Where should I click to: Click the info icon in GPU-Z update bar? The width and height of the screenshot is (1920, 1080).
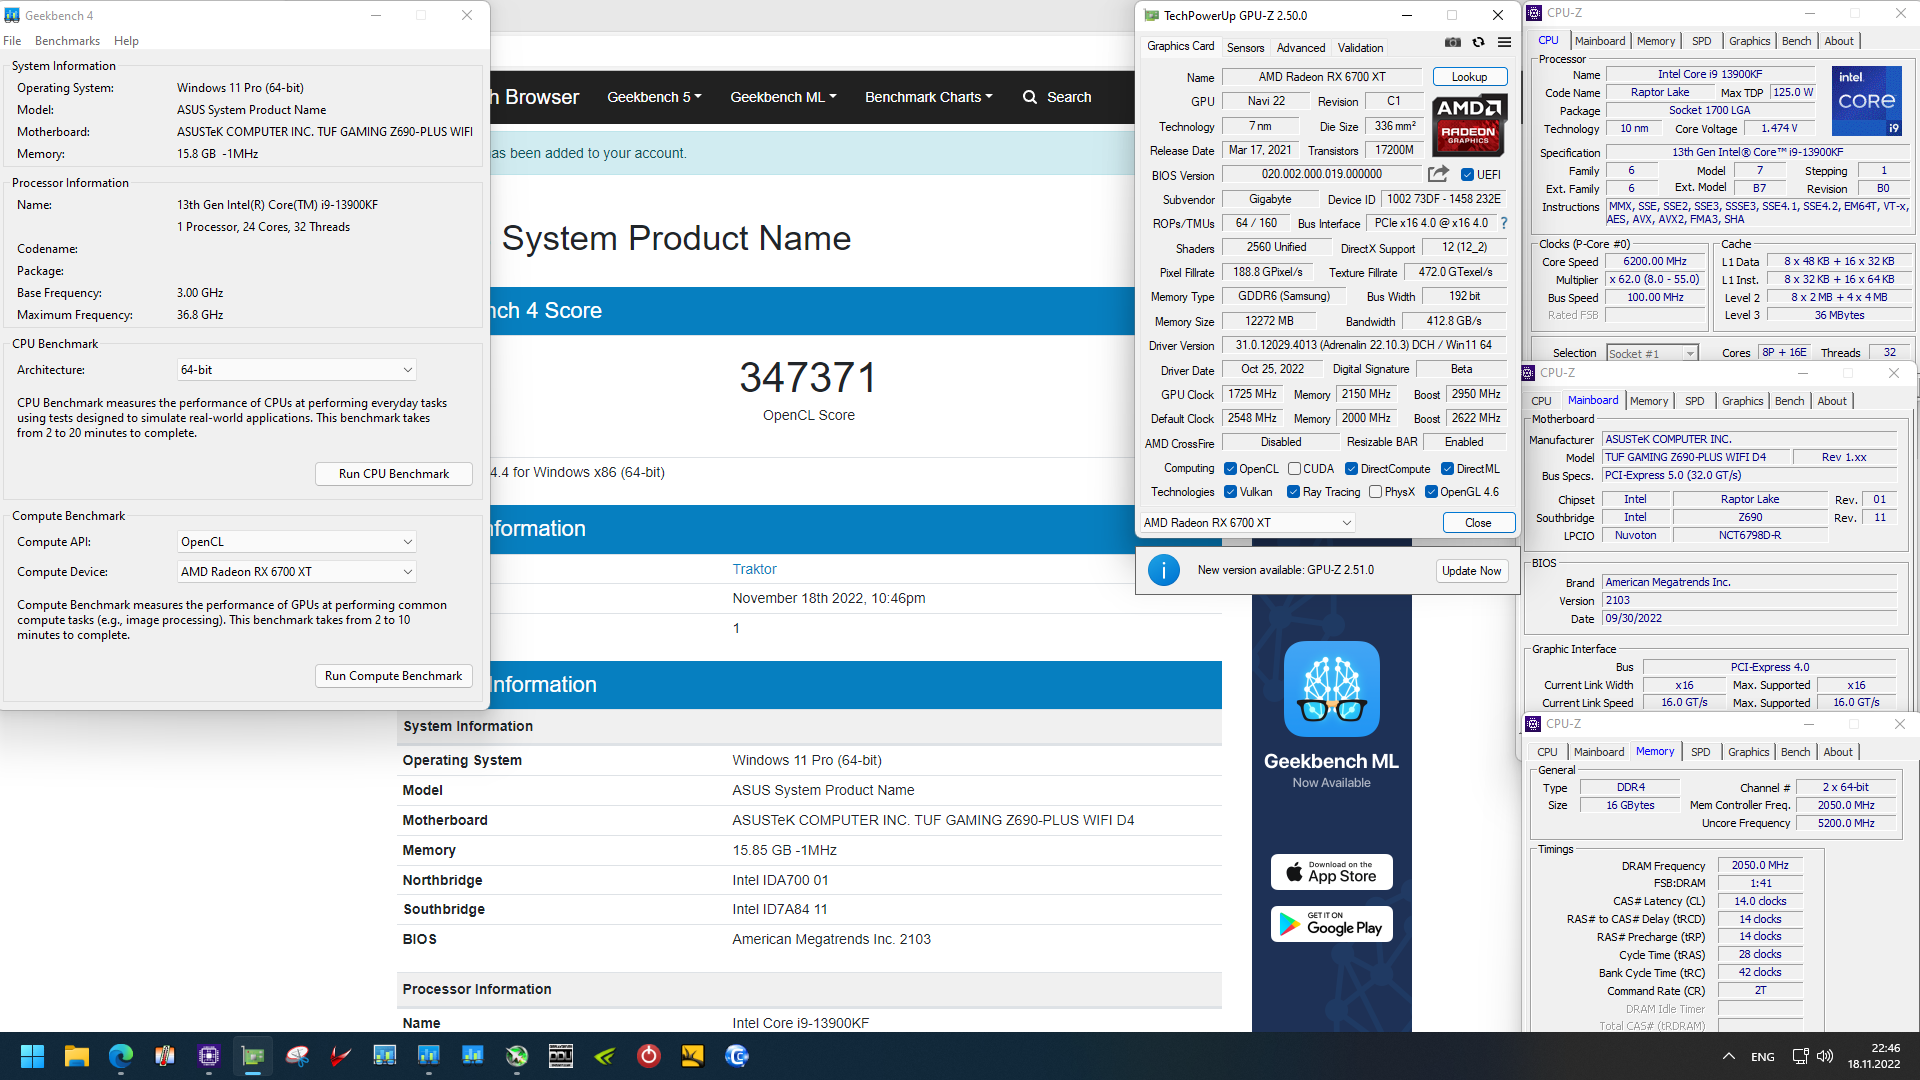[x=1163, y=570]
